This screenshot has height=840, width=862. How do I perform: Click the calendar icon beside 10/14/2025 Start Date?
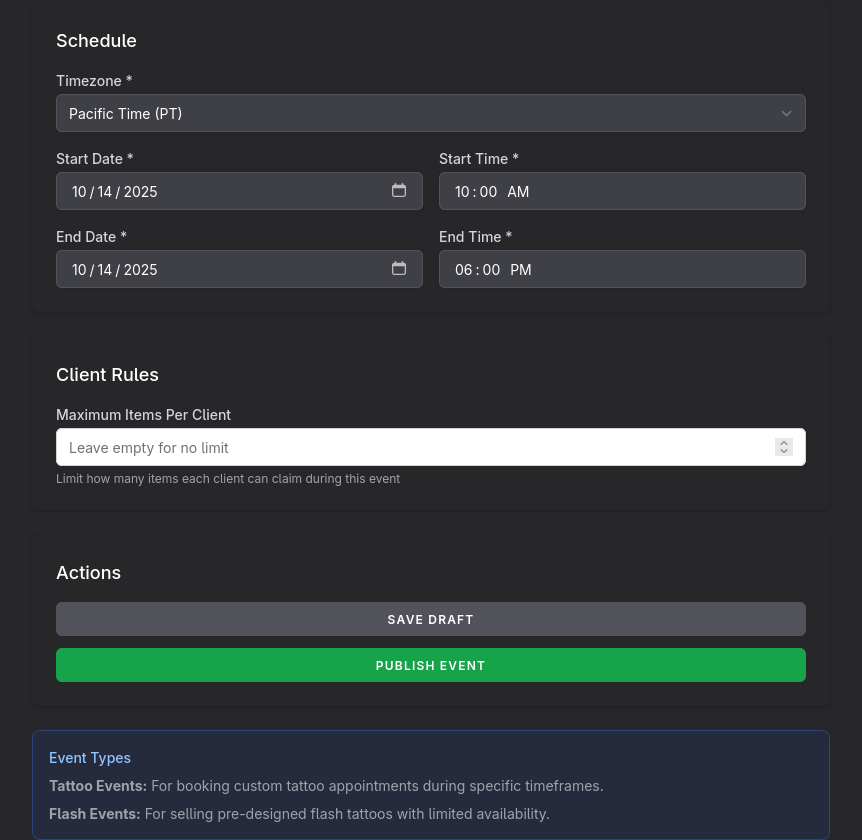pyautogui.click(x=399, y=190)
